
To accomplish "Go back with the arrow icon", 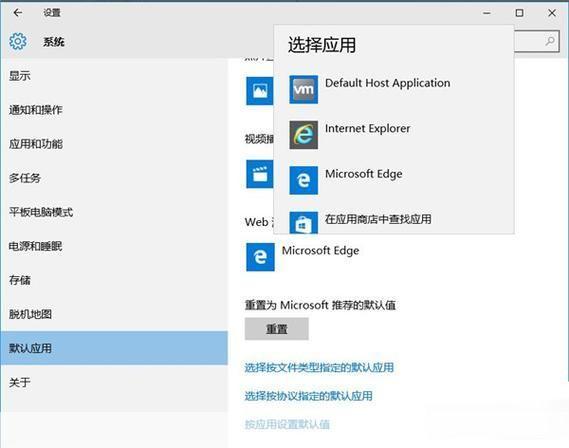I will [17, 13].
